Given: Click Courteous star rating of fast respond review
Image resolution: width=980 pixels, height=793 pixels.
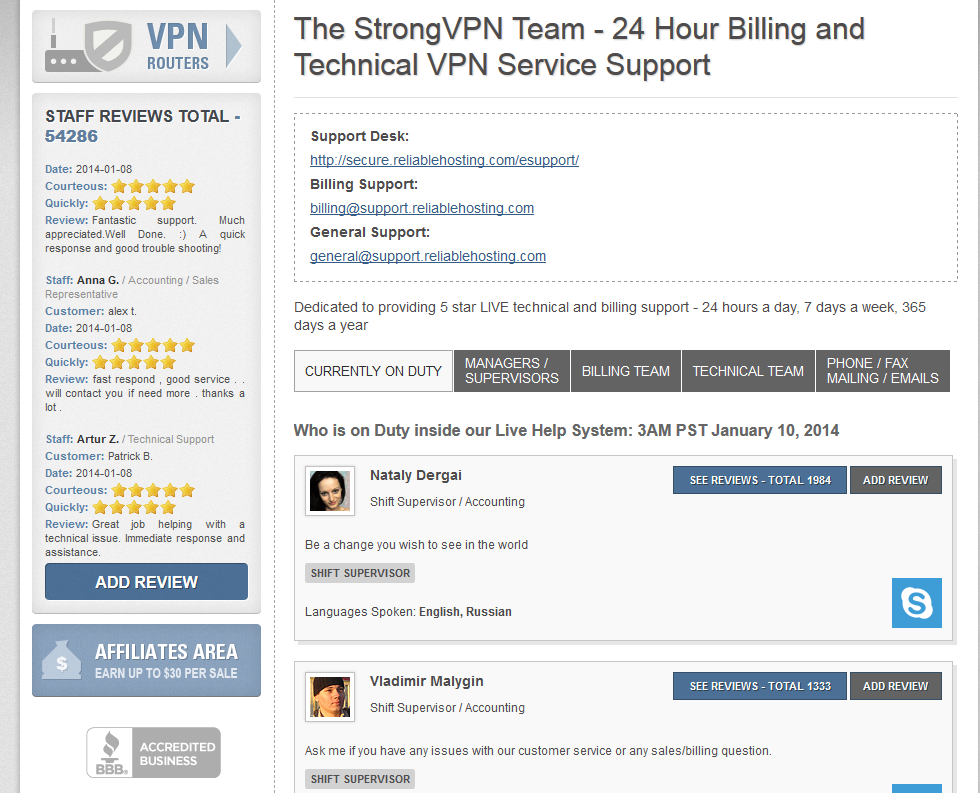Looking at the screenshot, I should [x=153, y=345].
